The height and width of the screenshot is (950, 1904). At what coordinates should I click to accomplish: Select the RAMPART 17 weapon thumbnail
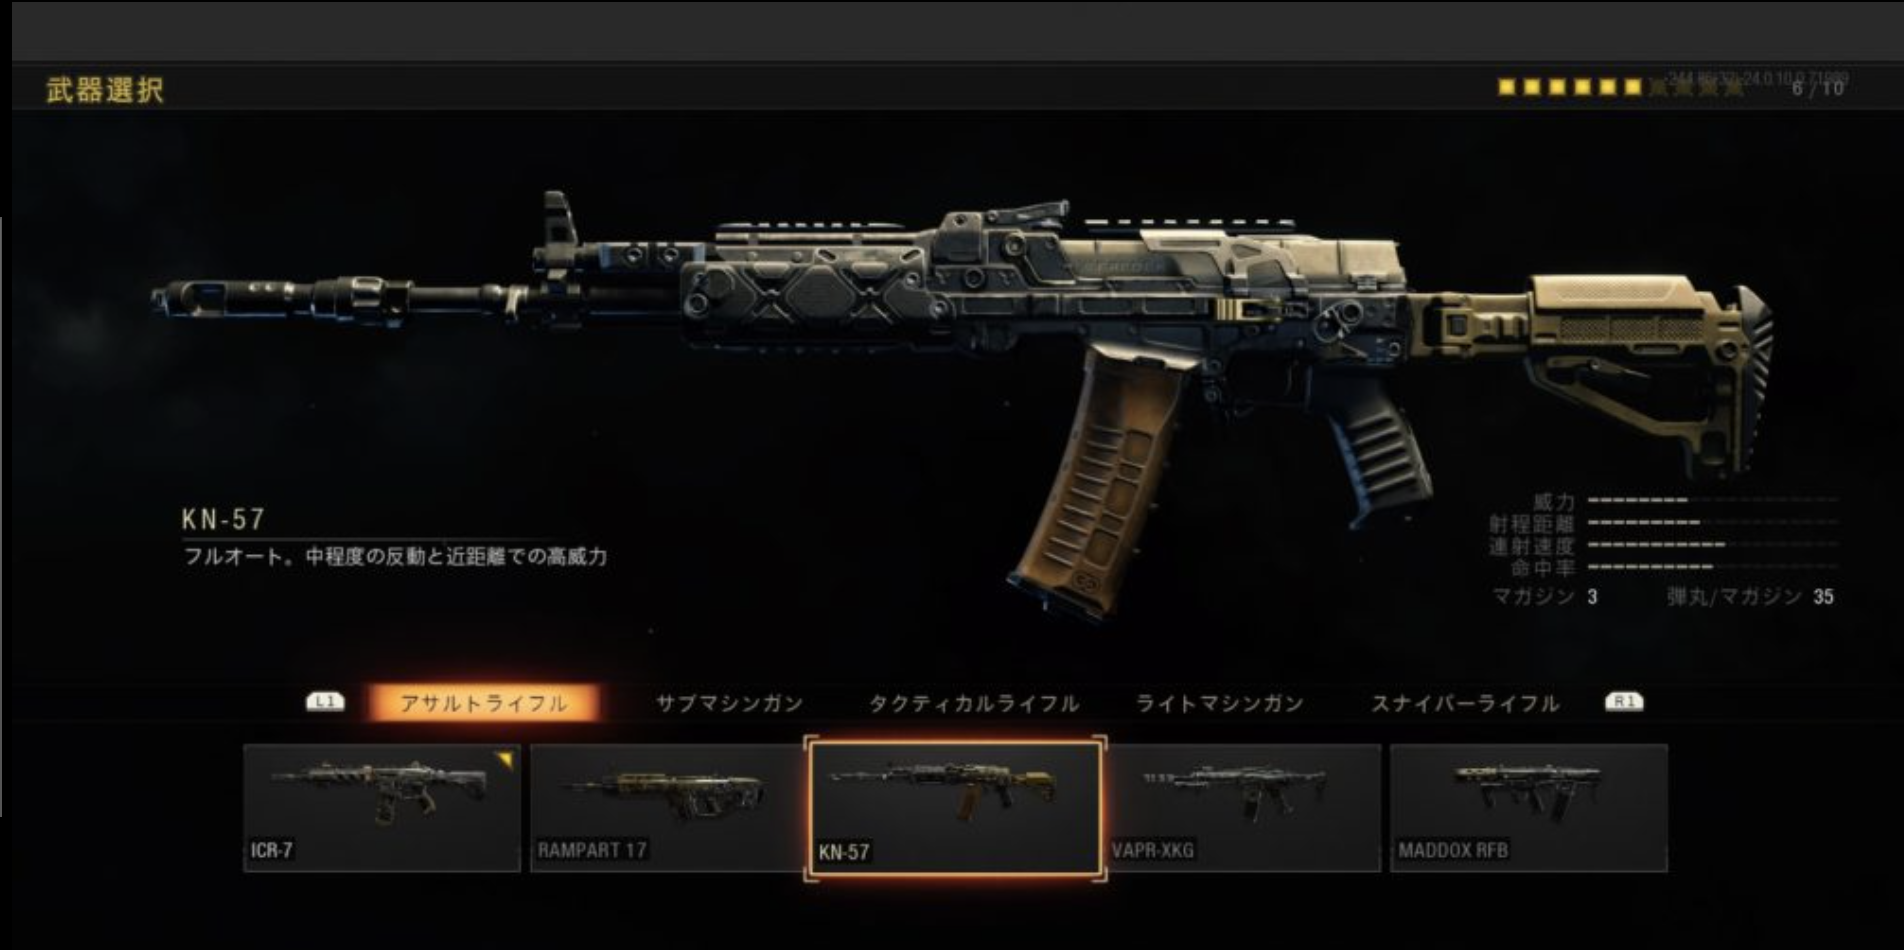click(x=666, y=808)
